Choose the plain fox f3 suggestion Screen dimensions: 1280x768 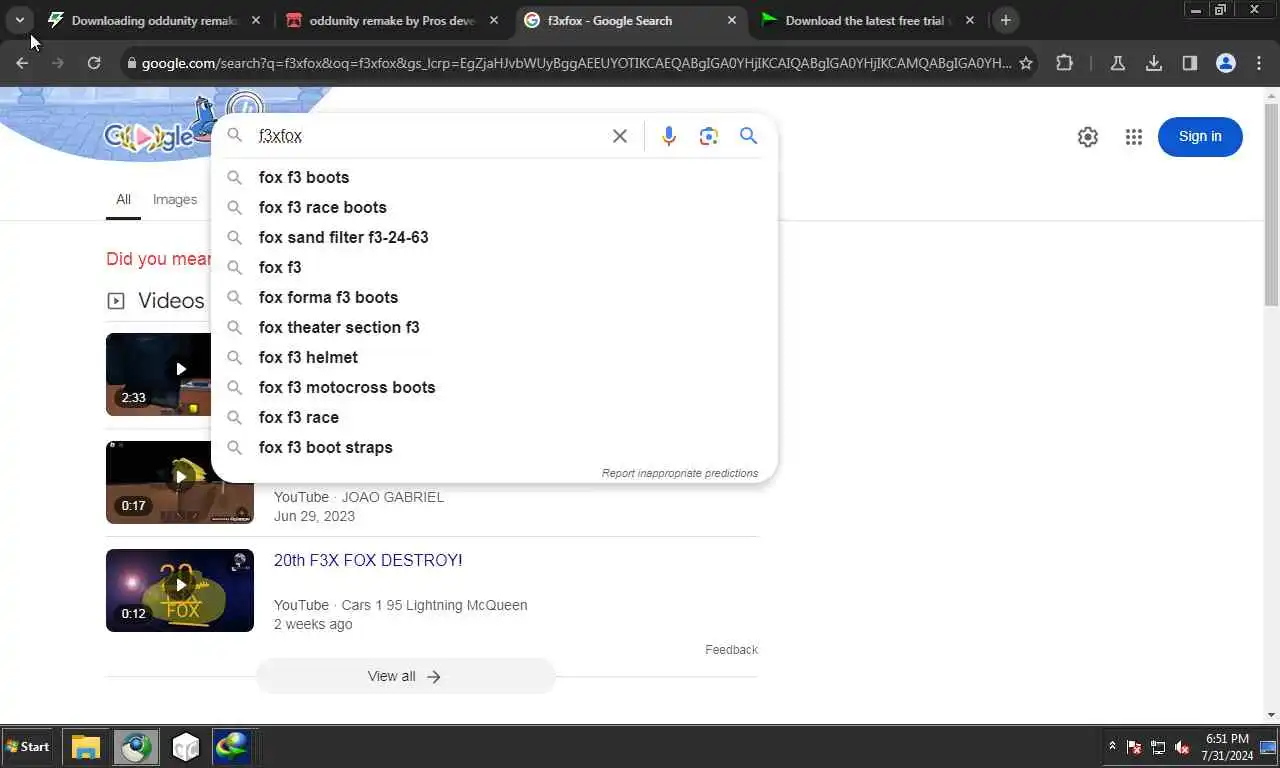pos(494,267)
